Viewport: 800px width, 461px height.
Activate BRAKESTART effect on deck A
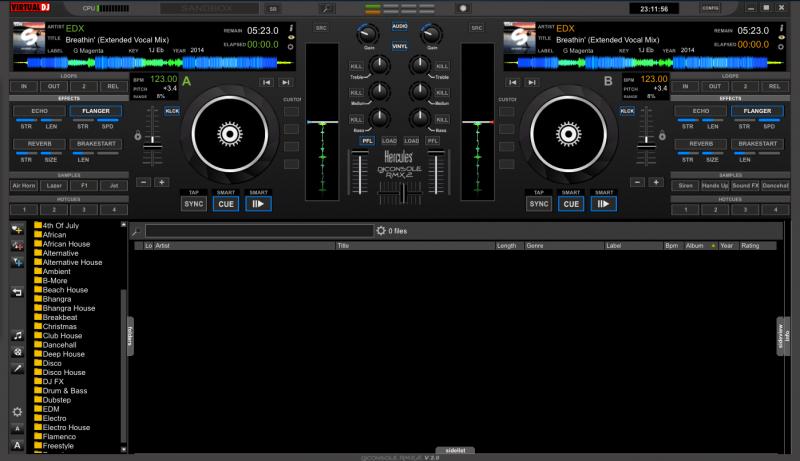click(96, 144)
